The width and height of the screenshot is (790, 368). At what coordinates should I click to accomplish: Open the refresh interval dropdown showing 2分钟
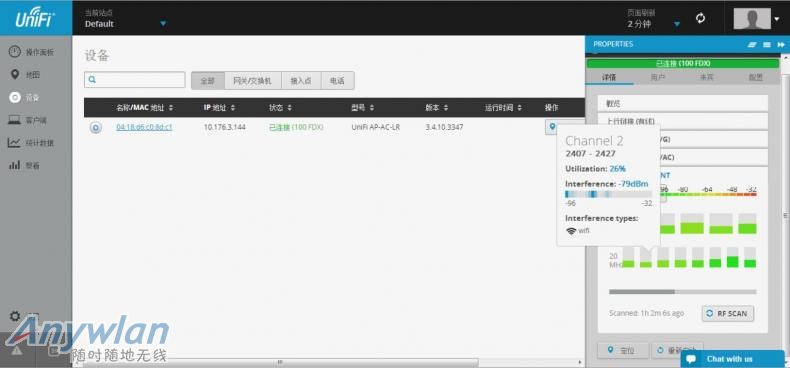coord(677,24)
